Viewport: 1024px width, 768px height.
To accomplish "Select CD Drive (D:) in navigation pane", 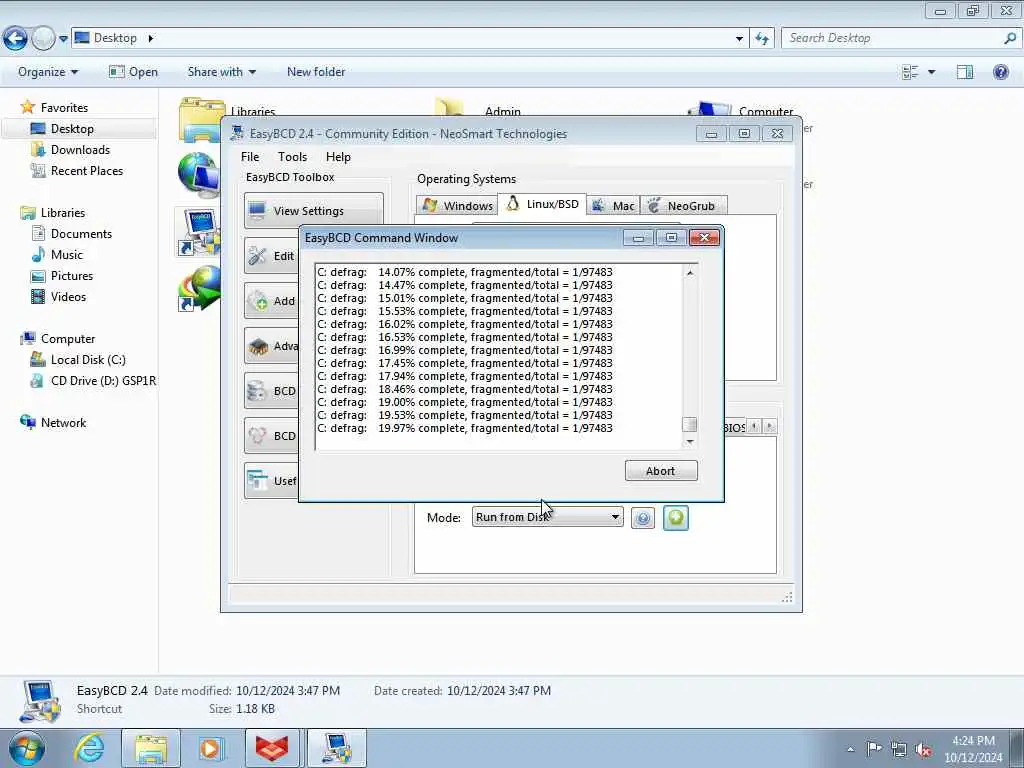I will click(103, 381).
